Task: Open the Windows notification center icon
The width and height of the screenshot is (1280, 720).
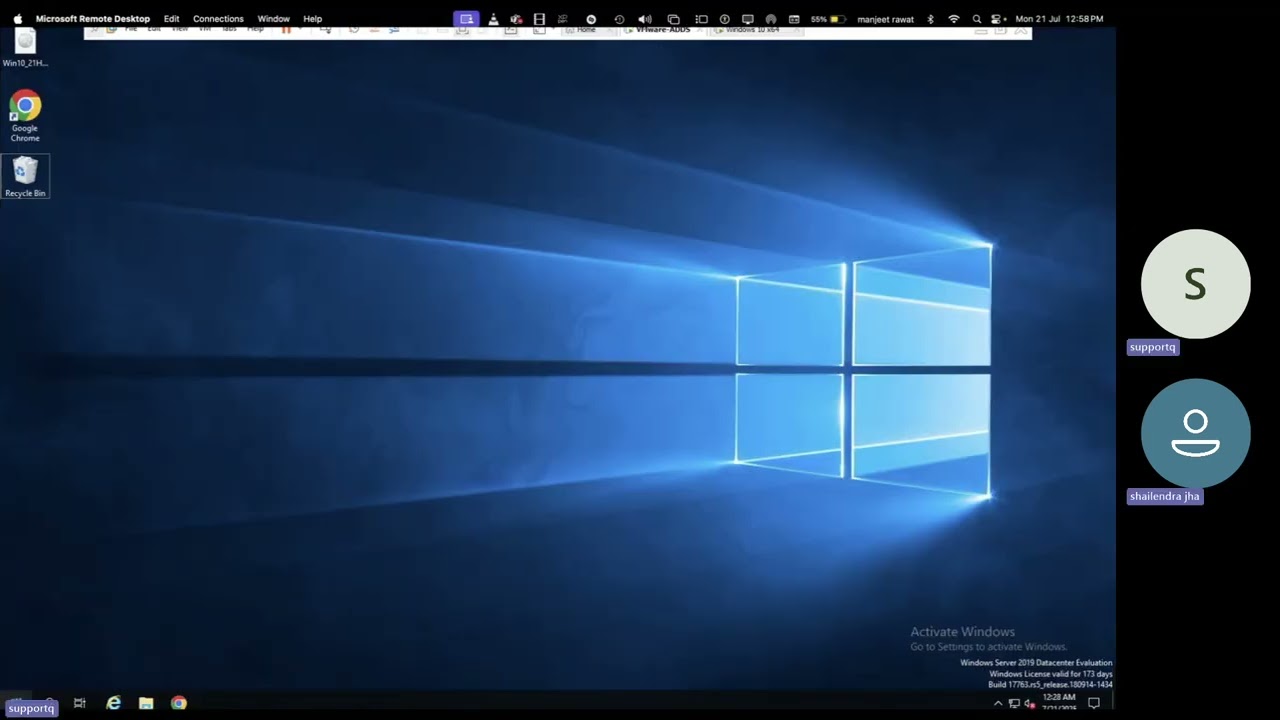Action: (1094, 703)
